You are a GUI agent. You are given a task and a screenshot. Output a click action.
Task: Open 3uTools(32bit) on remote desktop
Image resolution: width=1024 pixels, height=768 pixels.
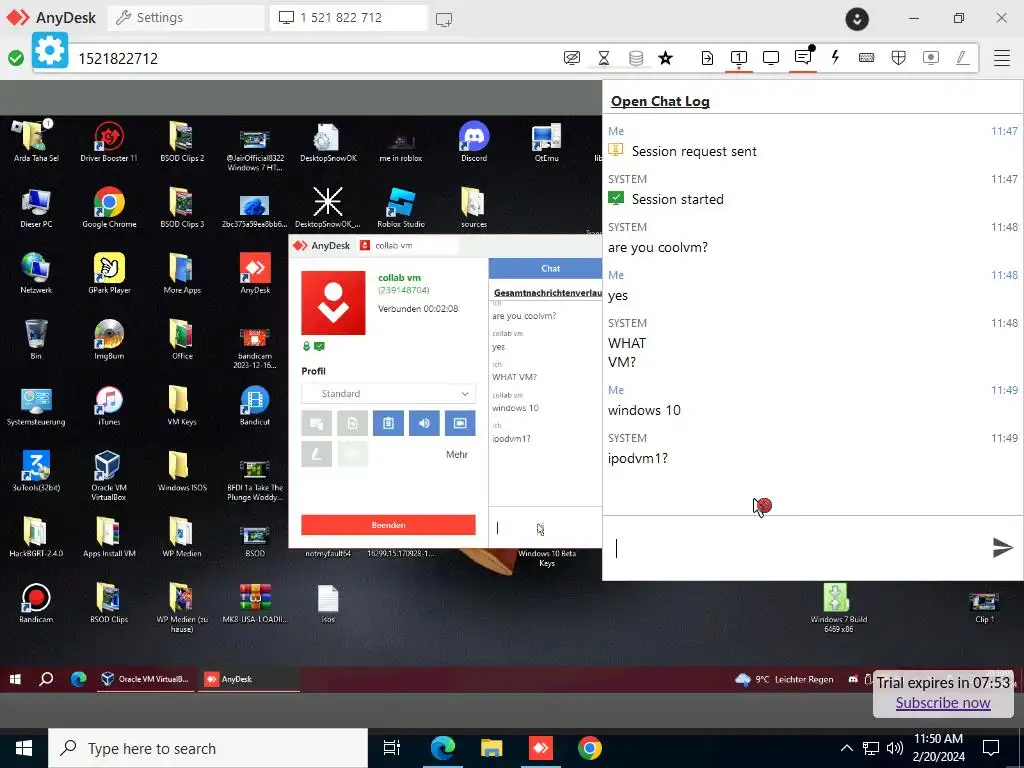coord(36,471)
